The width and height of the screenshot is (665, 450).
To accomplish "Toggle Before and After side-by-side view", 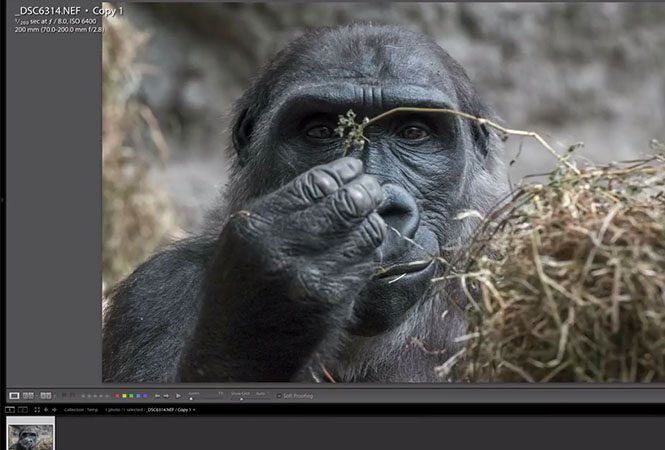I will (x=28, y=396).
